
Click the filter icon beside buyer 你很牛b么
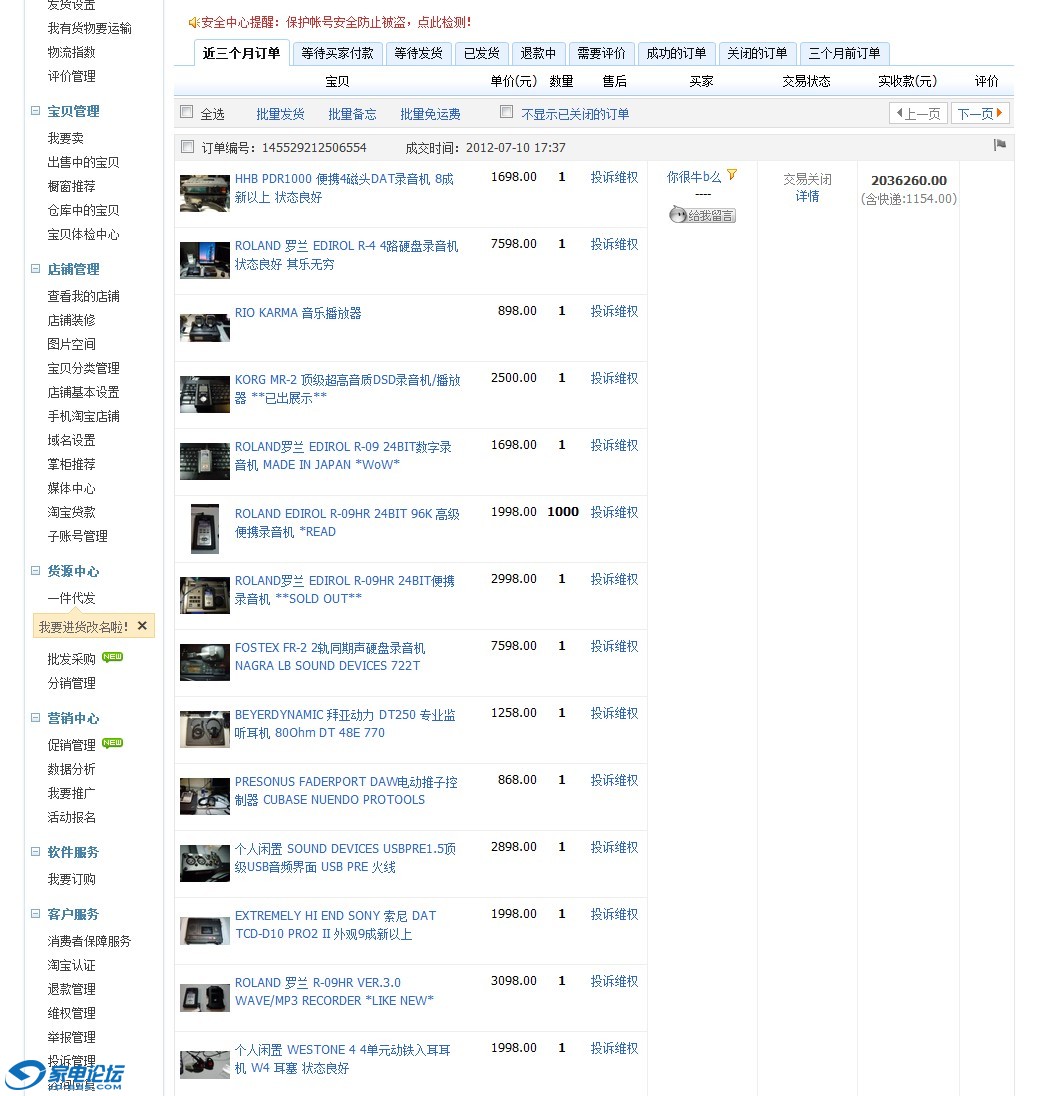coord(732,175)
